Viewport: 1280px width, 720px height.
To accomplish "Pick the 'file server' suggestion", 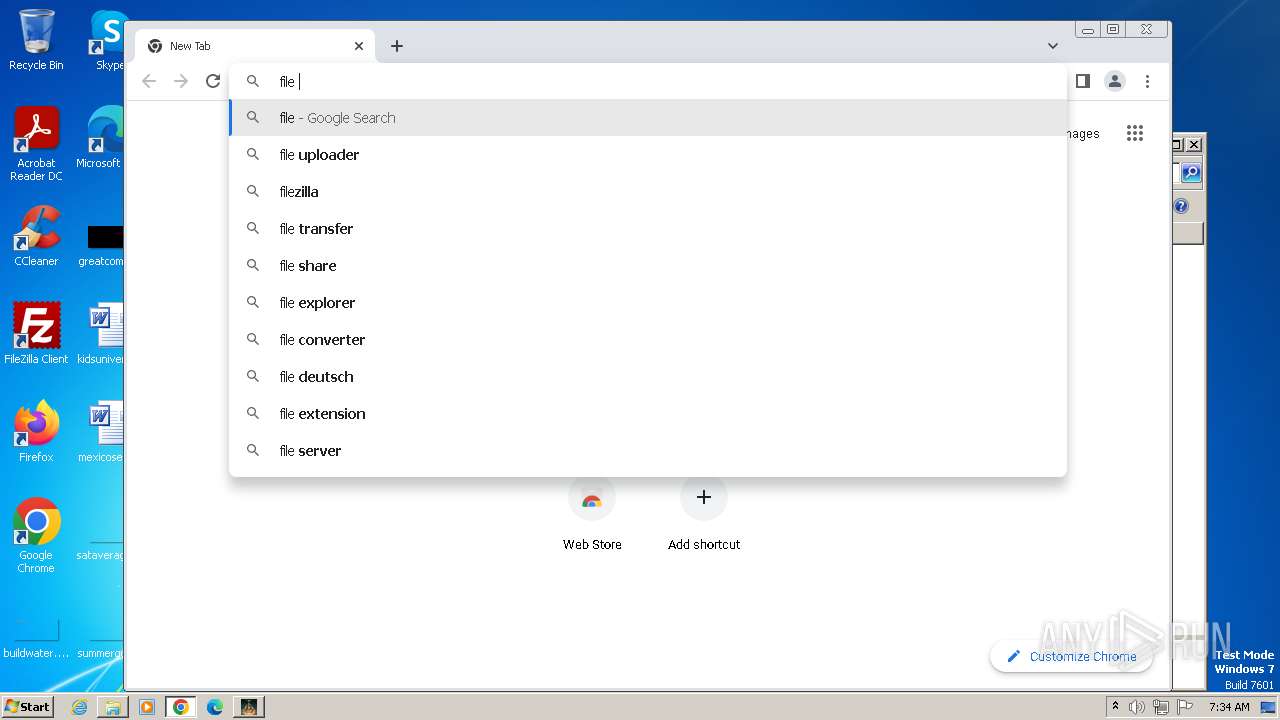I will tap(648, 451).
